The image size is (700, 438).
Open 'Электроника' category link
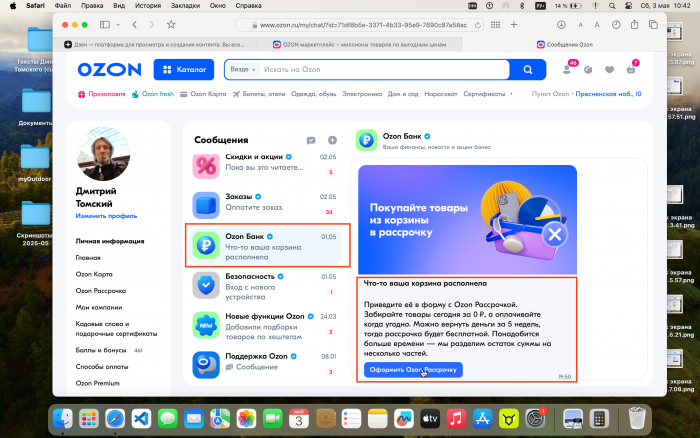pos(362,94)
